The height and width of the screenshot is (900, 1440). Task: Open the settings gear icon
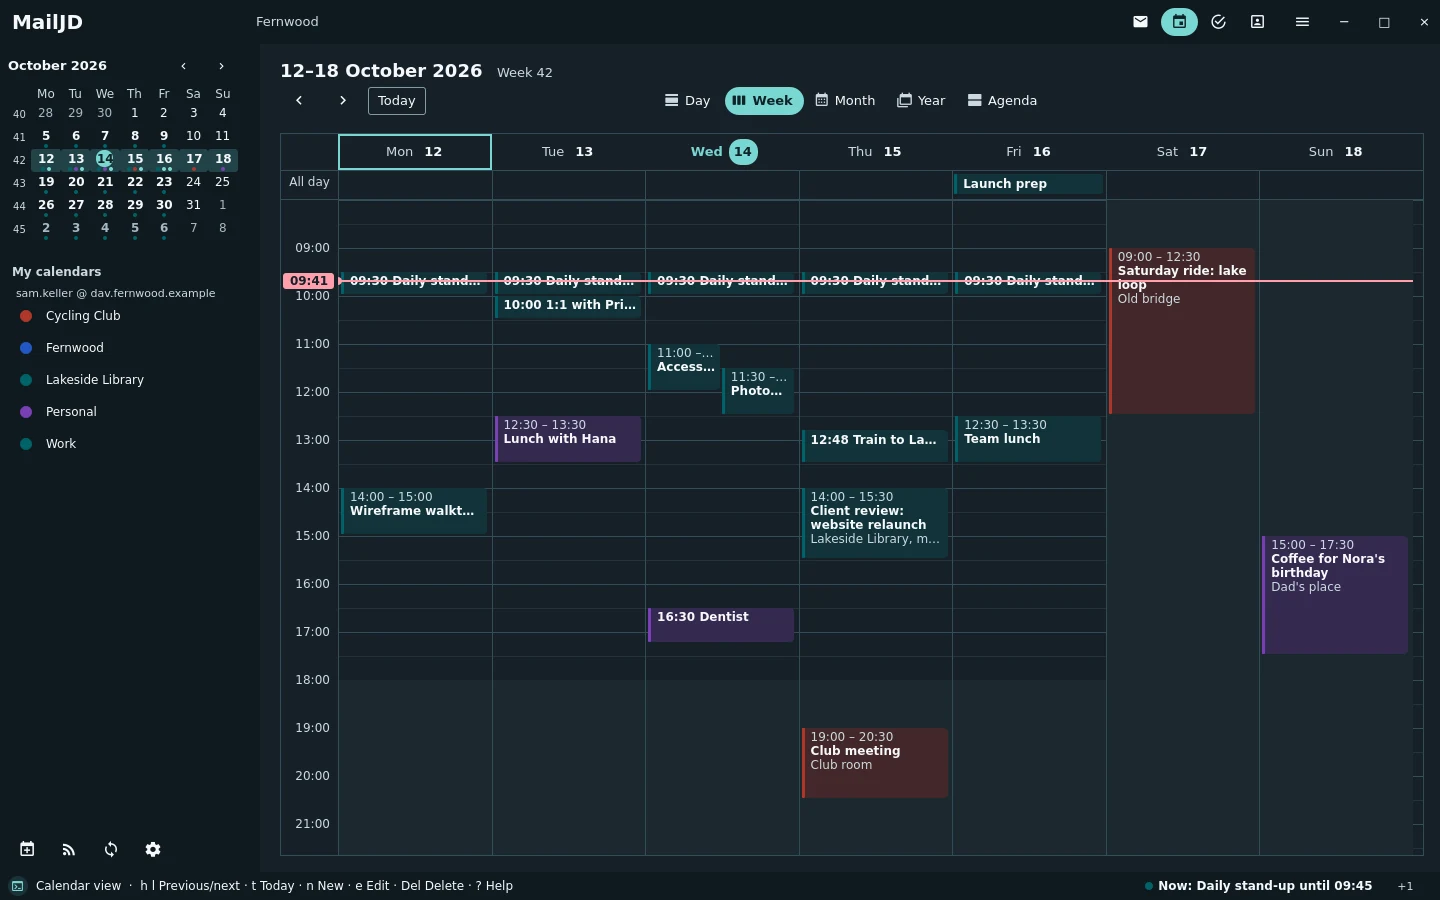pos(153,849)
